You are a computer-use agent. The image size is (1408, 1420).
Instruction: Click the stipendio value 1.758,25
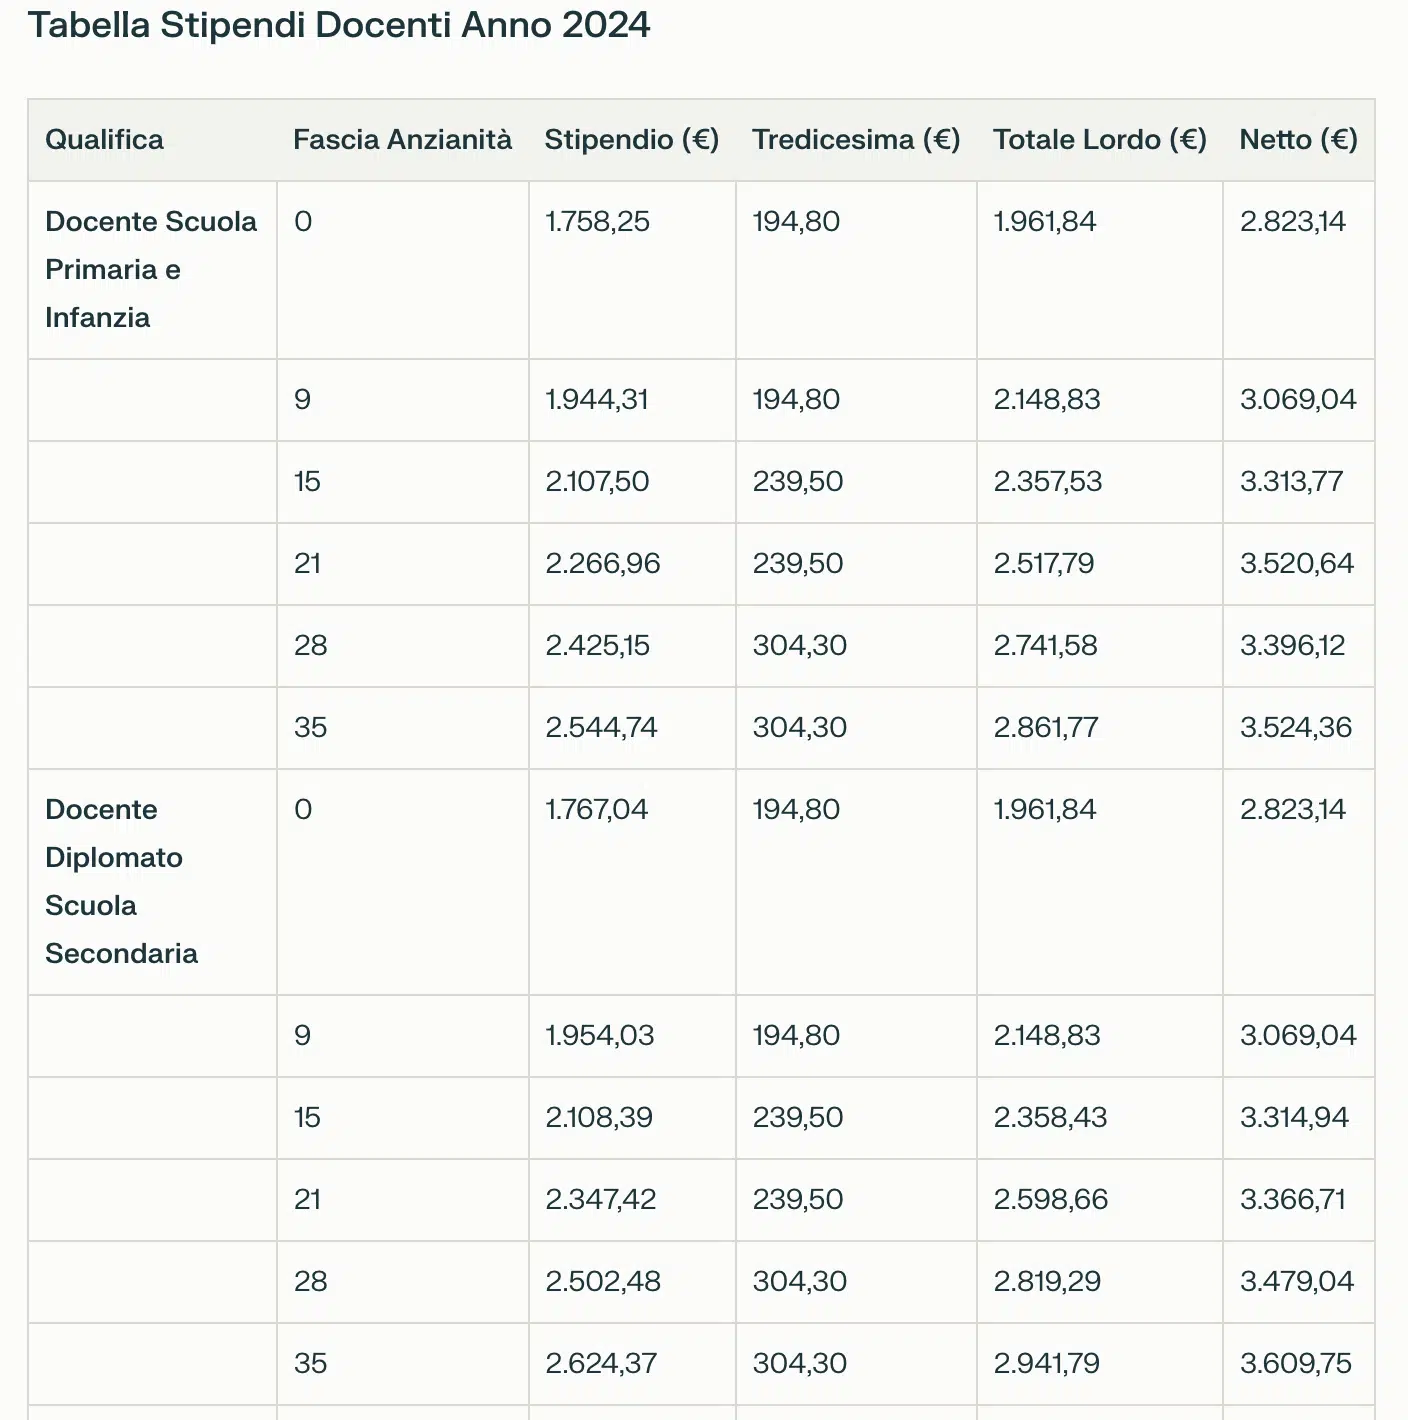pos(597,221)
